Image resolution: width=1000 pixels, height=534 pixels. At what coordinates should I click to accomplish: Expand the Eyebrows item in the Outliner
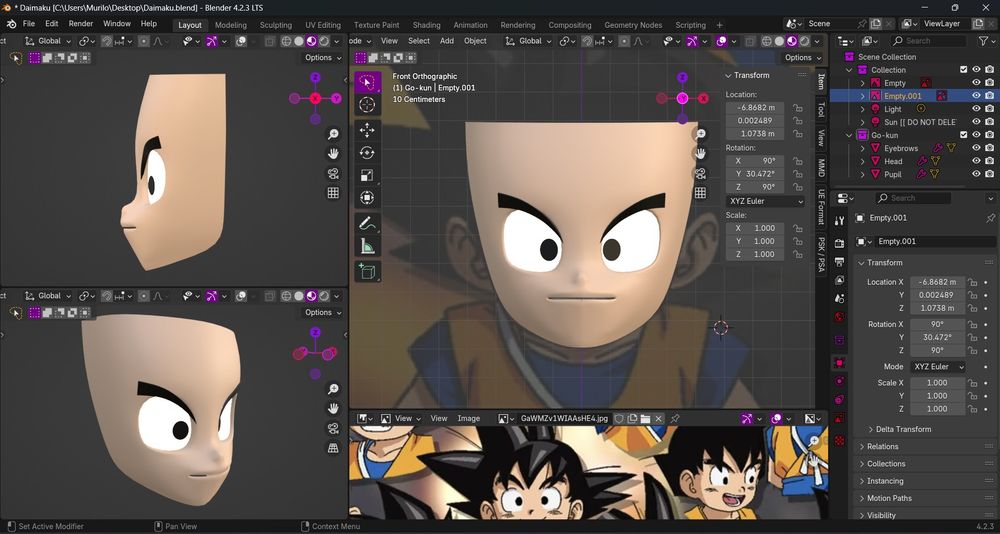tap(863, 148)
